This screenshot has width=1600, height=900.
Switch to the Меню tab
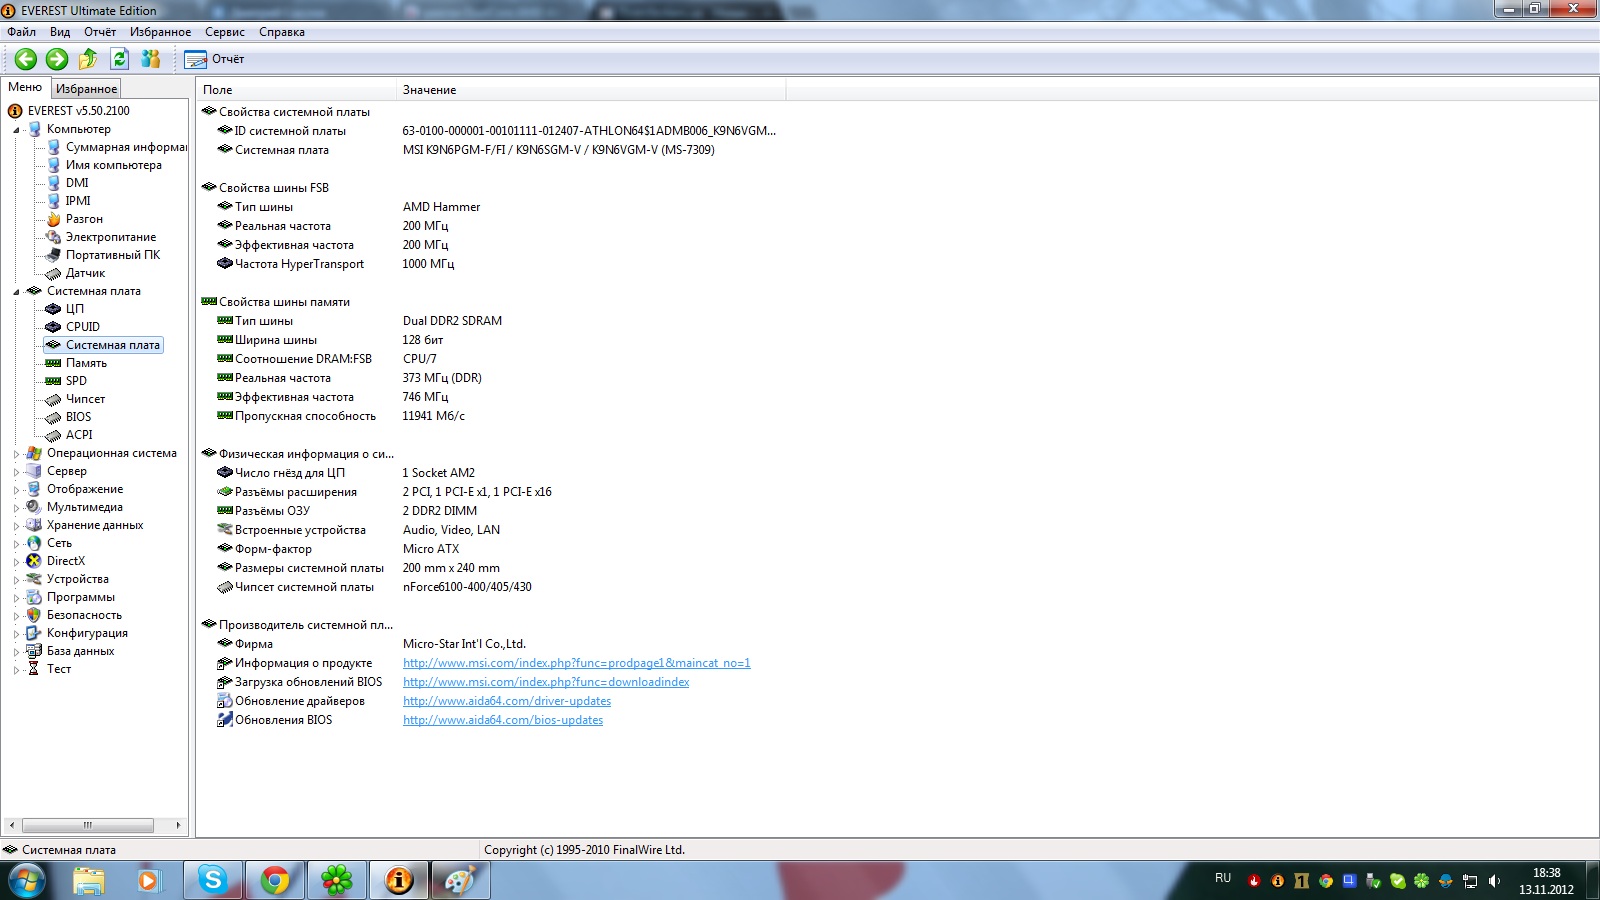coord(25,87)
